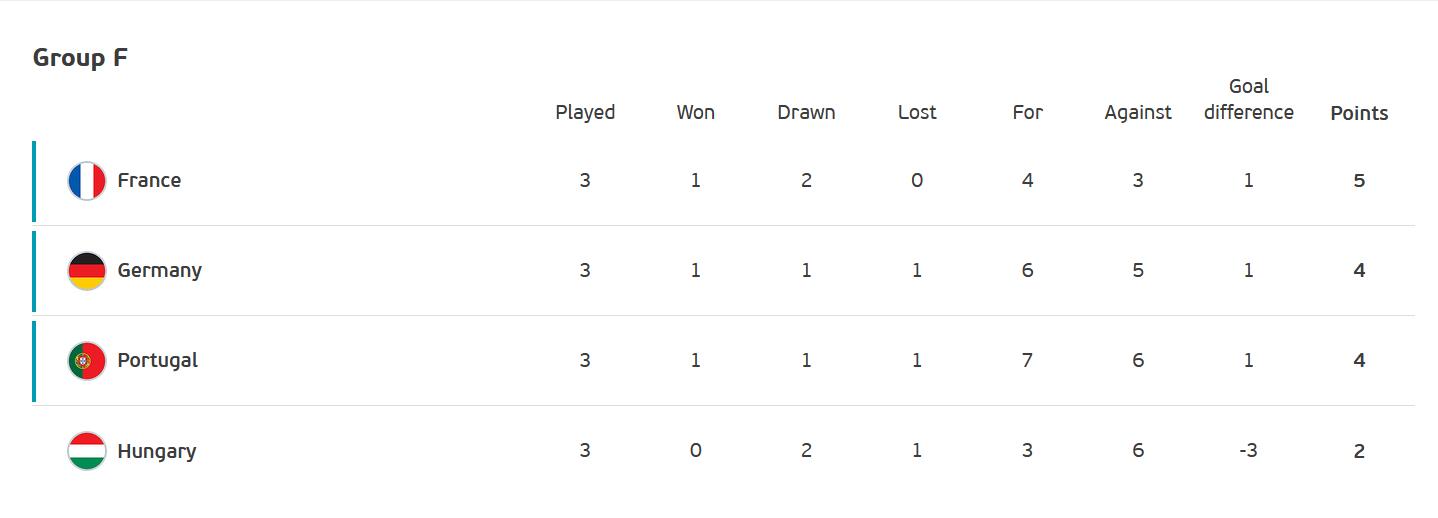Image resolution: width=1438 pixels, height=518 pixels.
Task: Click the Won column header
Action: tap(696, 112)
